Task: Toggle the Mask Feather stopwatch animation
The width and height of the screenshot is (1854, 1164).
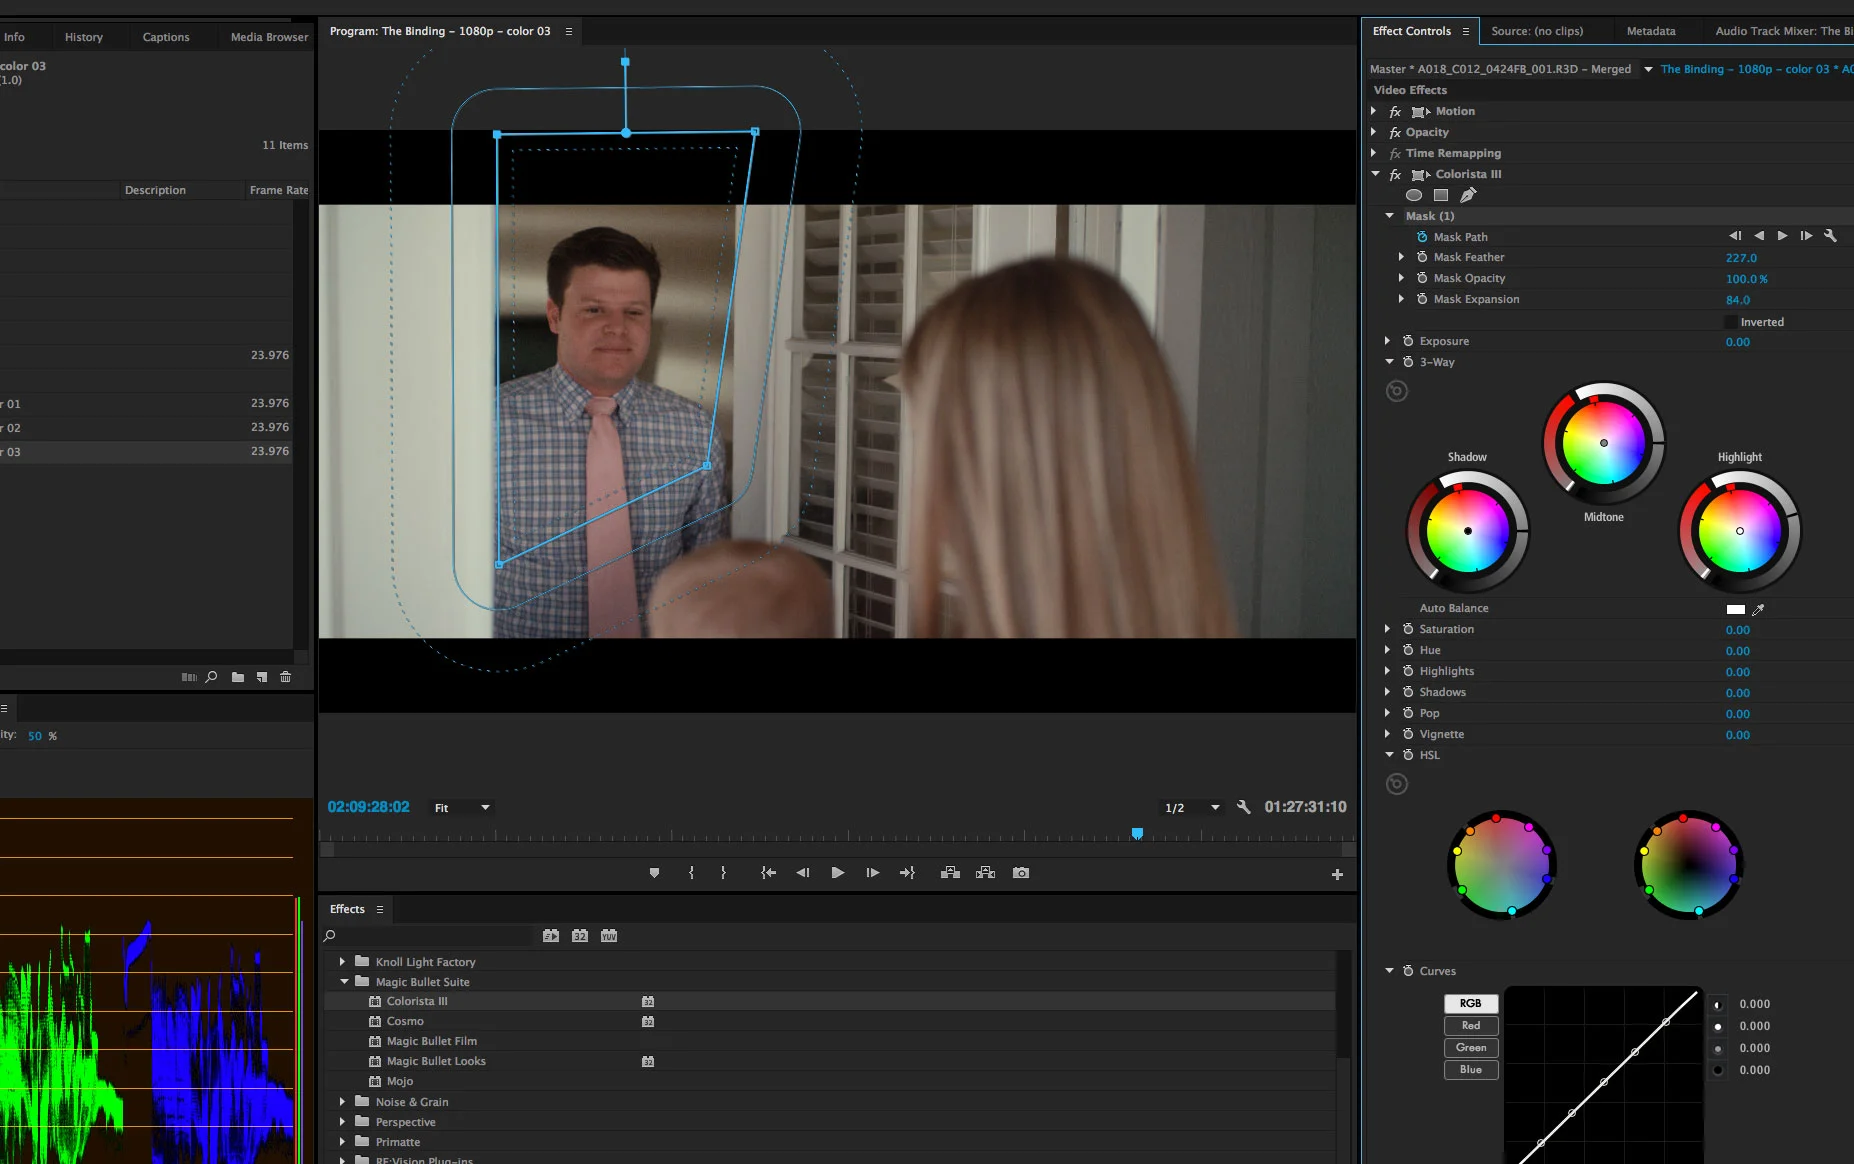Action: [x=1422, y=257]
